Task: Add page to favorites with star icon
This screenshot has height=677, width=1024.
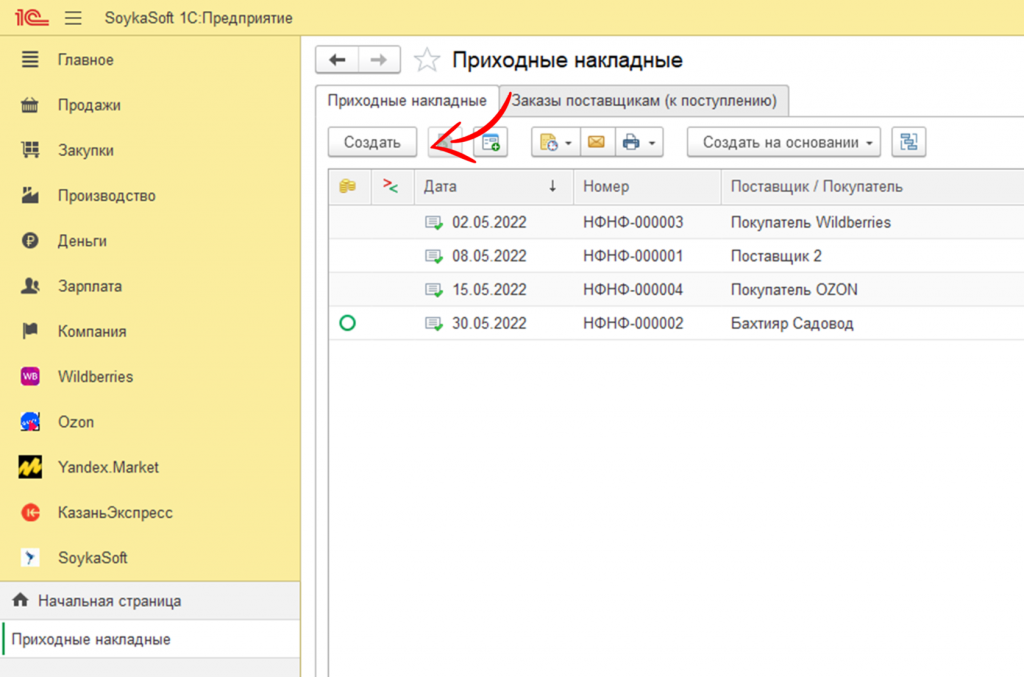Action: pyautogui.click(x=427, y=61)
